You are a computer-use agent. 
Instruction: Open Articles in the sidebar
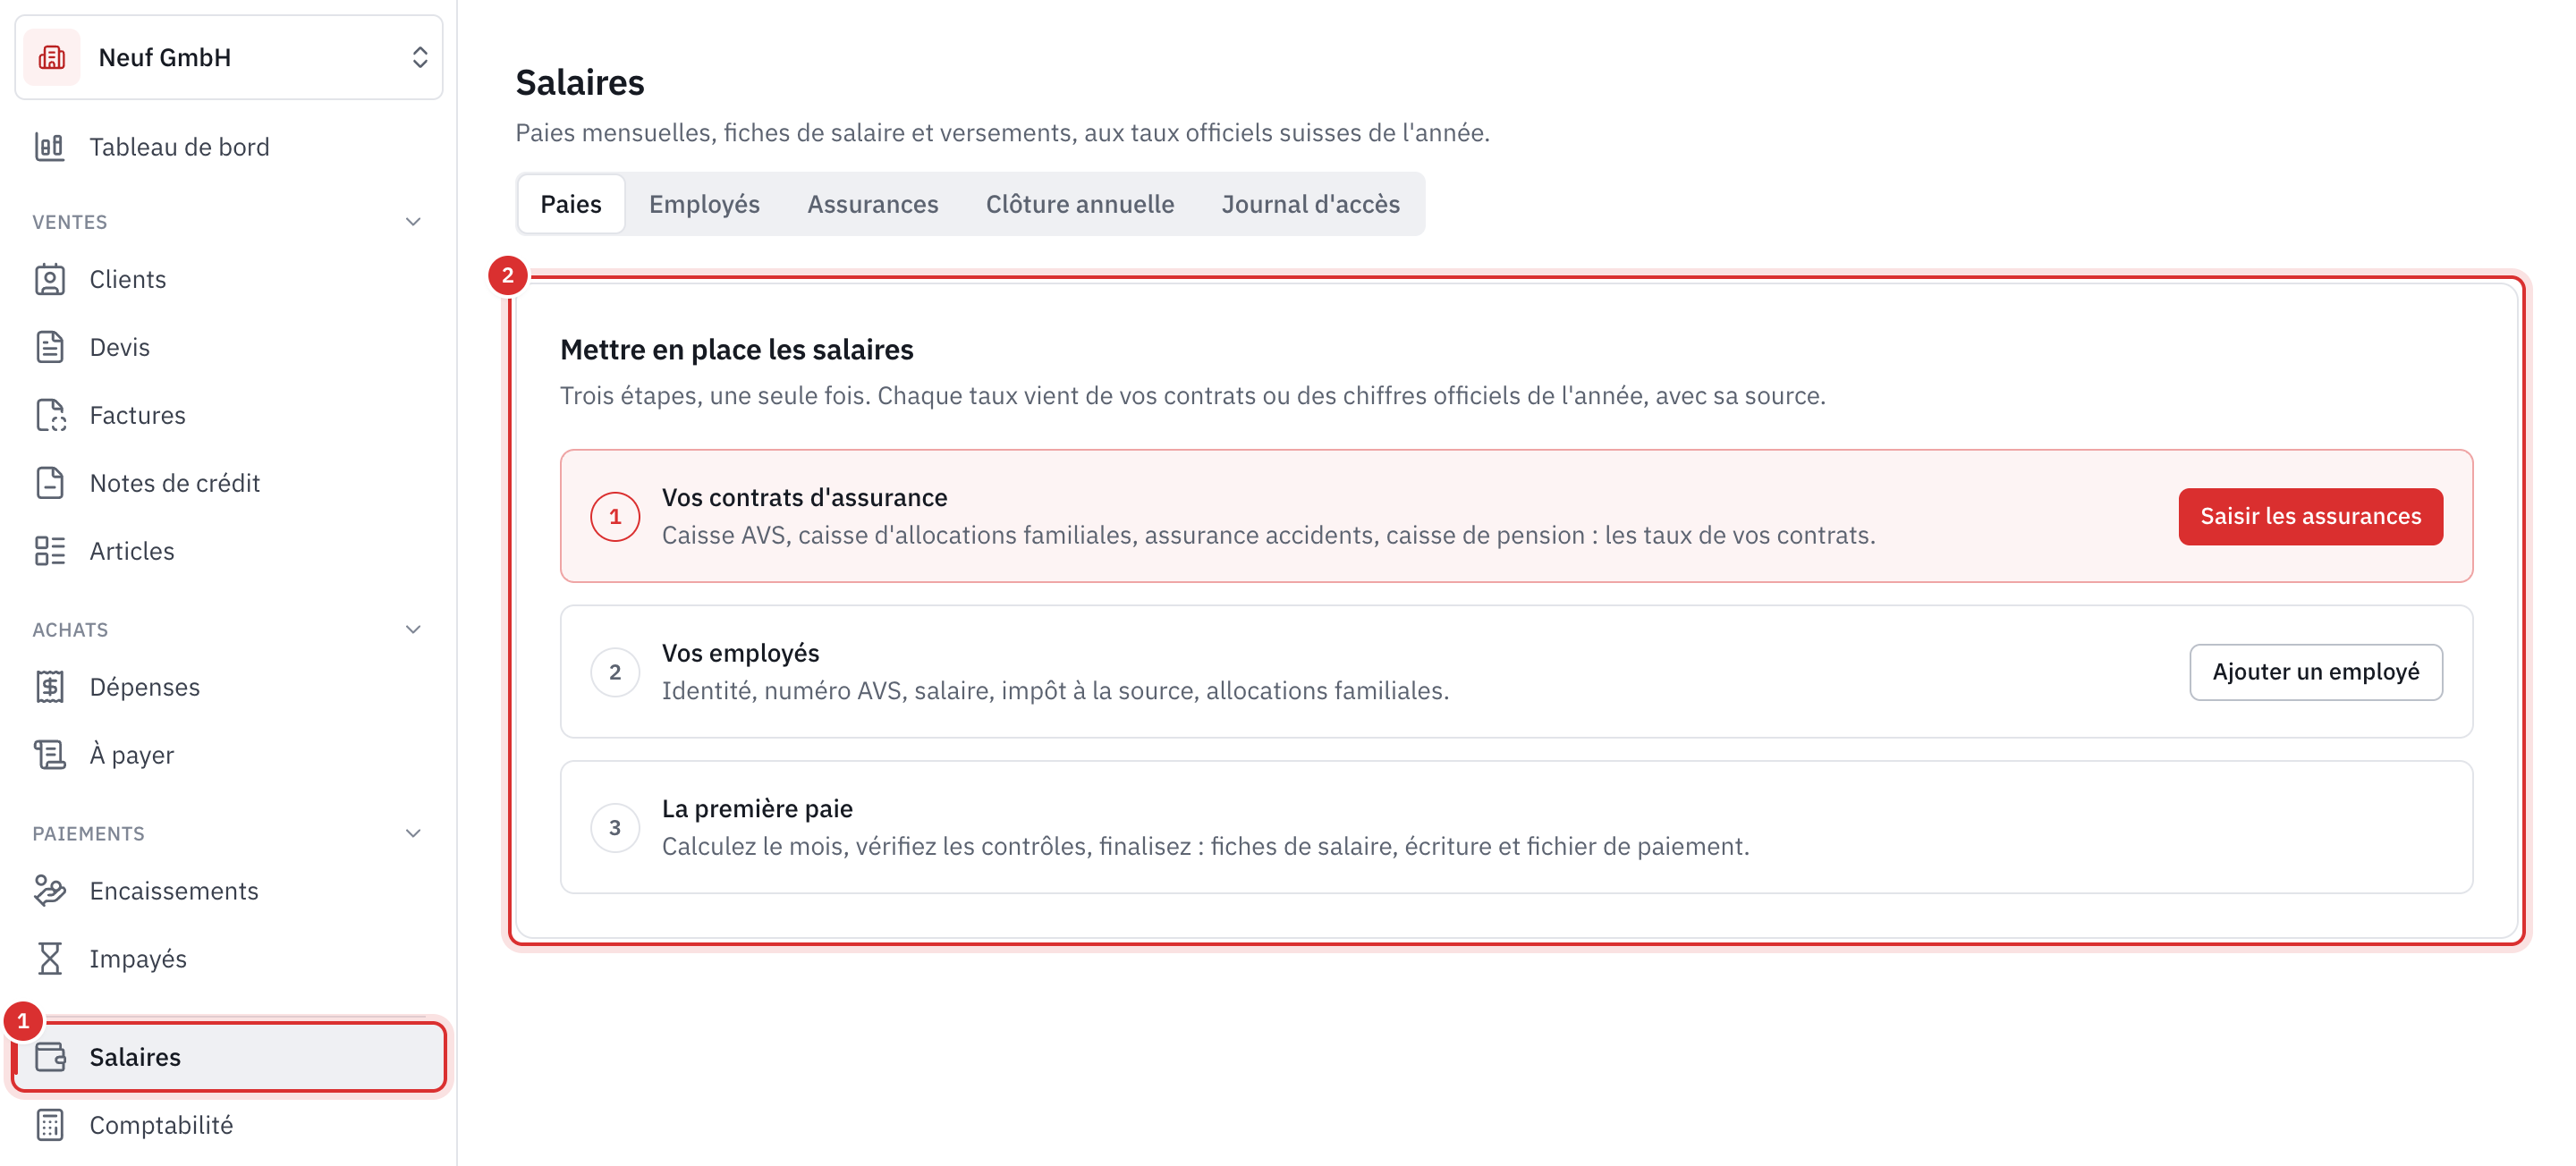[228, 551]
